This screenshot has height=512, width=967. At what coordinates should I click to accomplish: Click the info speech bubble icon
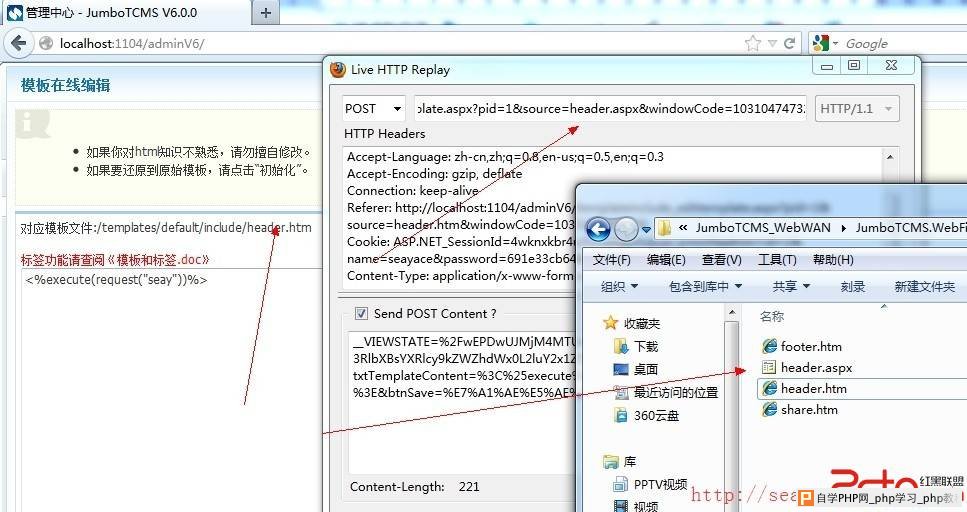[32, 123]
